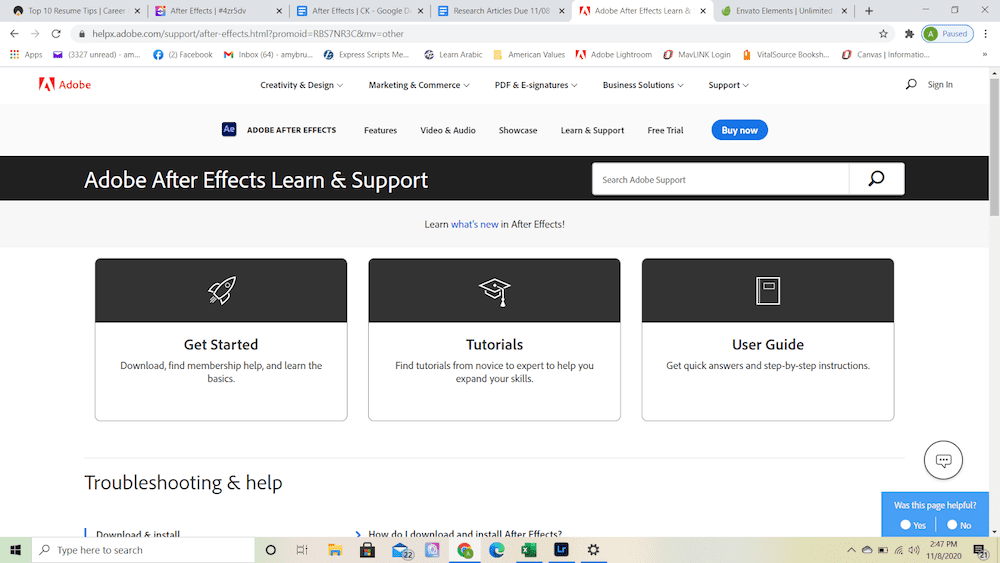
Task: Open the Chrome extensions puzzle icon
Action: 909,34
